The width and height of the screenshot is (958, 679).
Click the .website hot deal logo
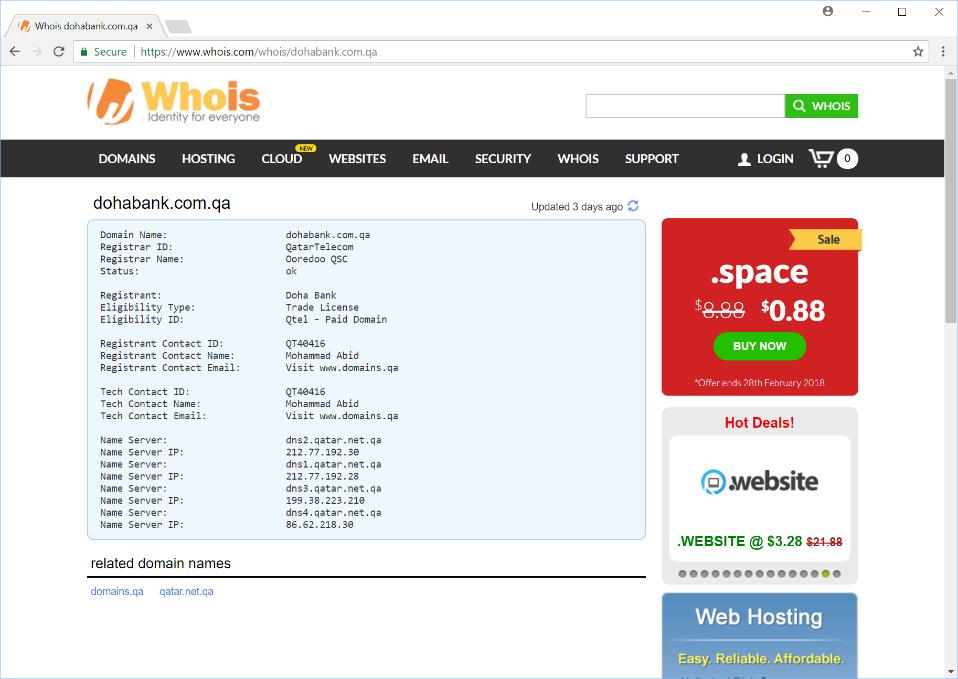[x=759, y=482]
